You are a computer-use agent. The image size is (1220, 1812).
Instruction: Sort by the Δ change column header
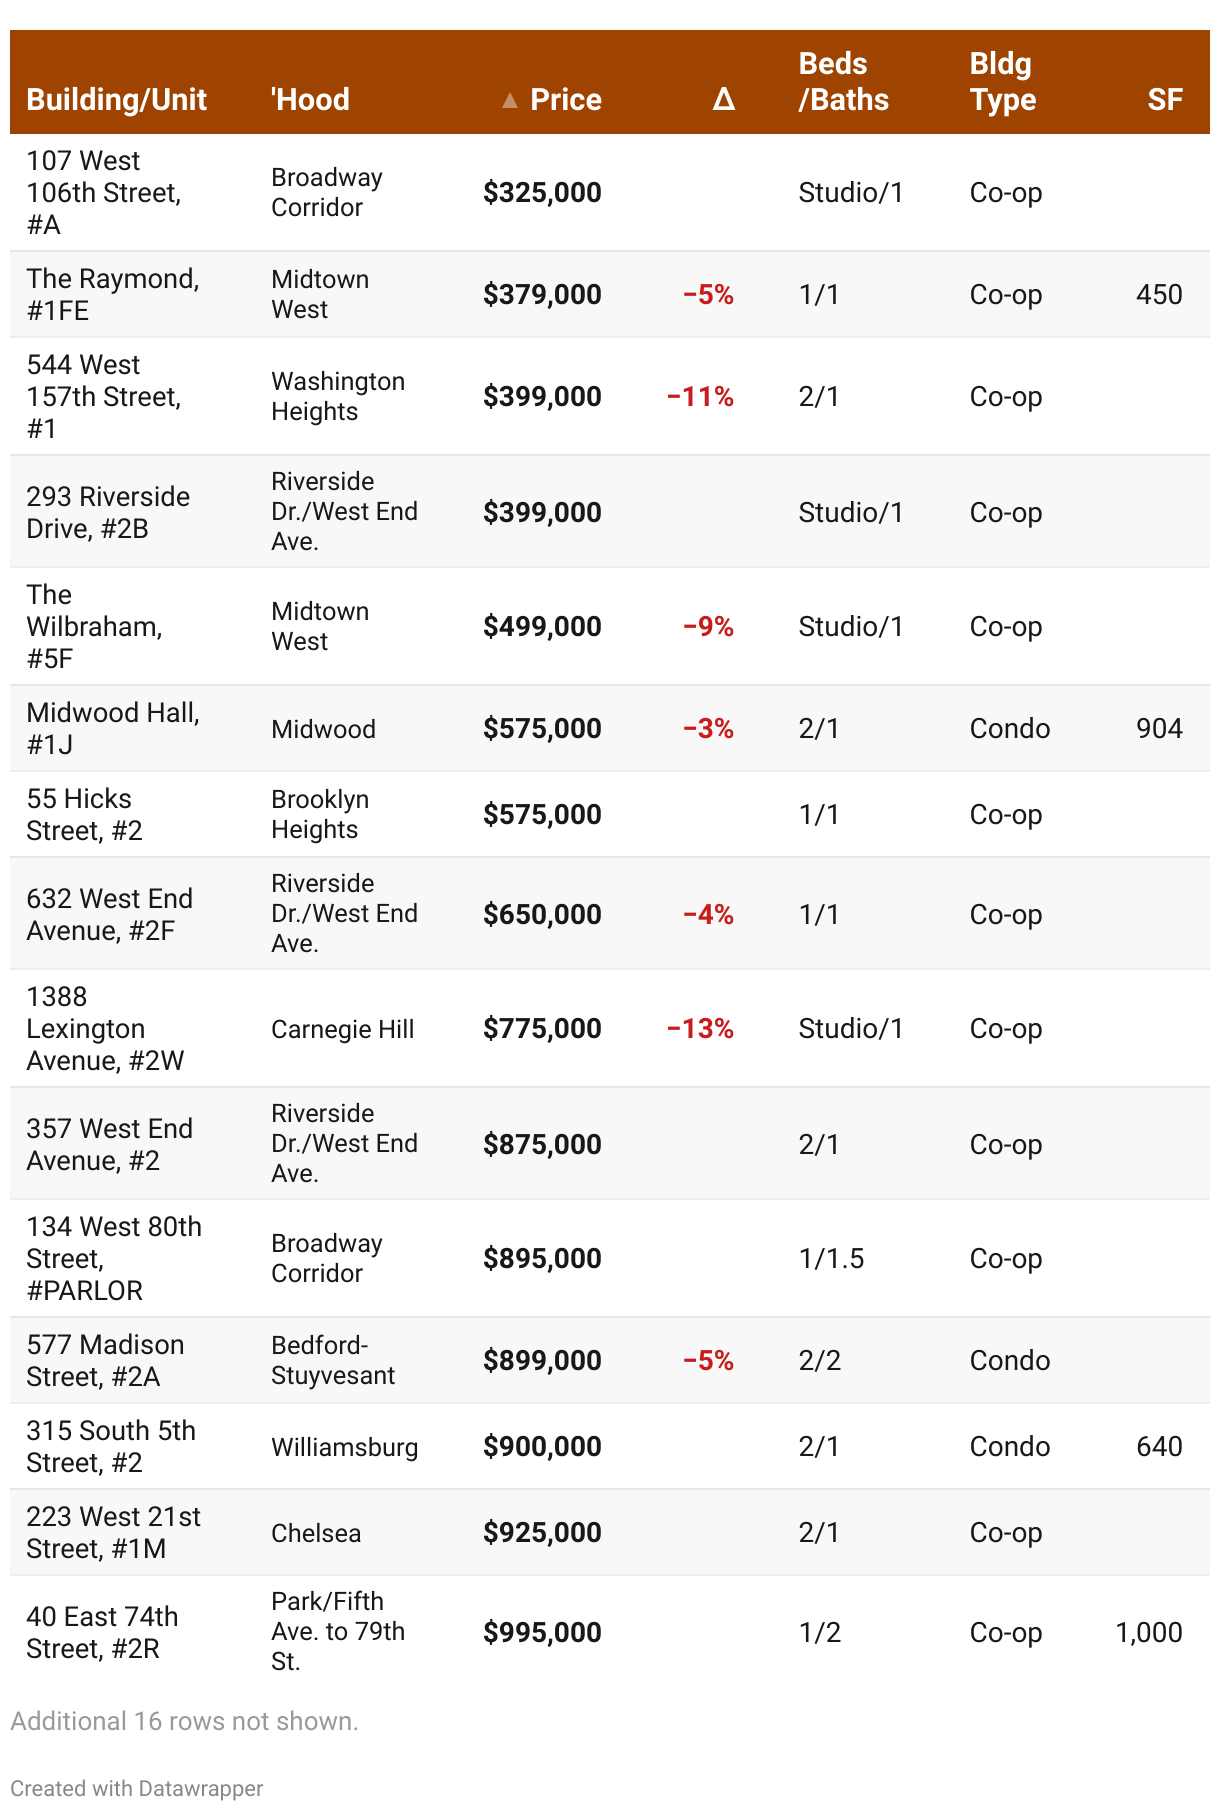724,100
